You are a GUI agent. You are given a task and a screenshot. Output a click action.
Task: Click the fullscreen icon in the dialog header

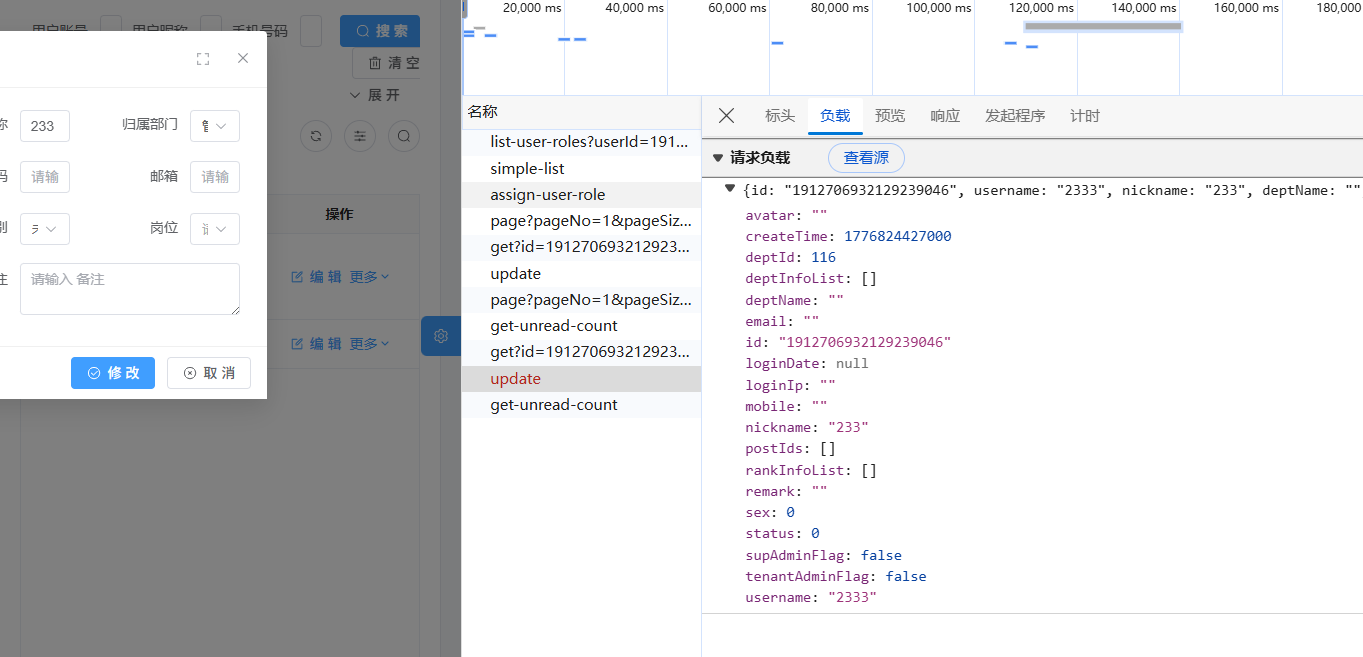203,59
